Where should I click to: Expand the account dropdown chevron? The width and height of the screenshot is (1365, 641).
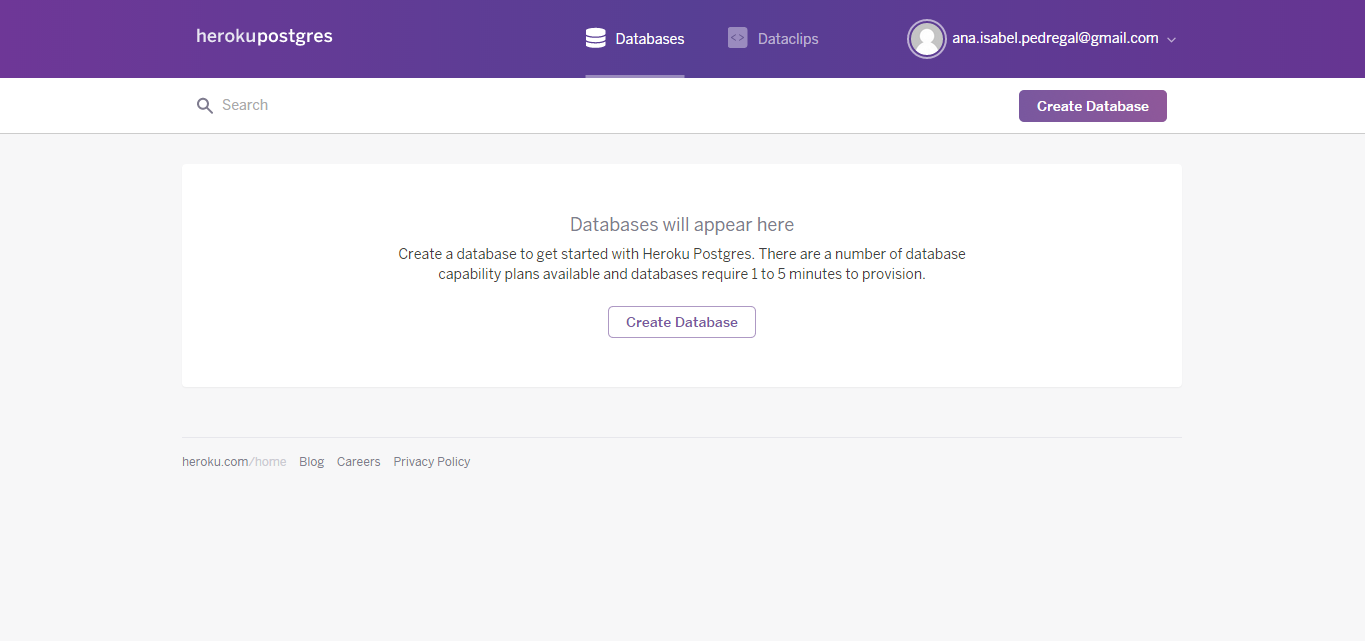click(x=1171, y=40)
